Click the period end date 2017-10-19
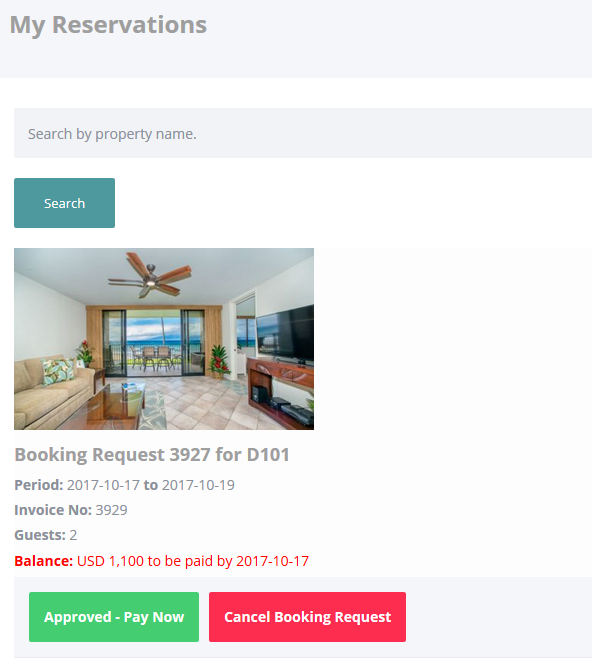The width and height of the screenshot is (592, 672). [198, 485]
